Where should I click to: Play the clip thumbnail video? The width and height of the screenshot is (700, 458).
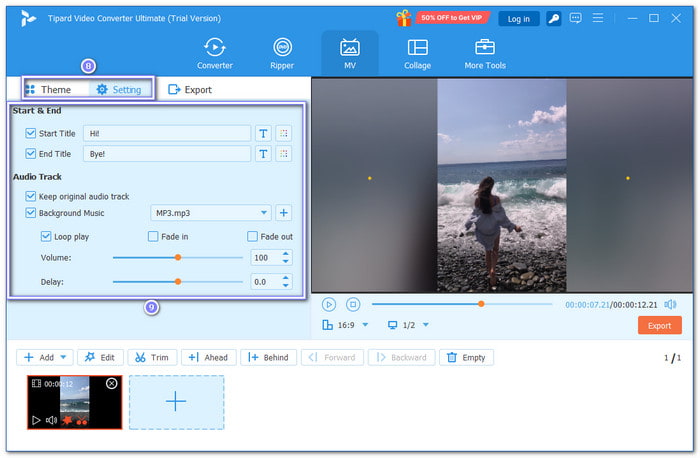[x=36, y=420]
